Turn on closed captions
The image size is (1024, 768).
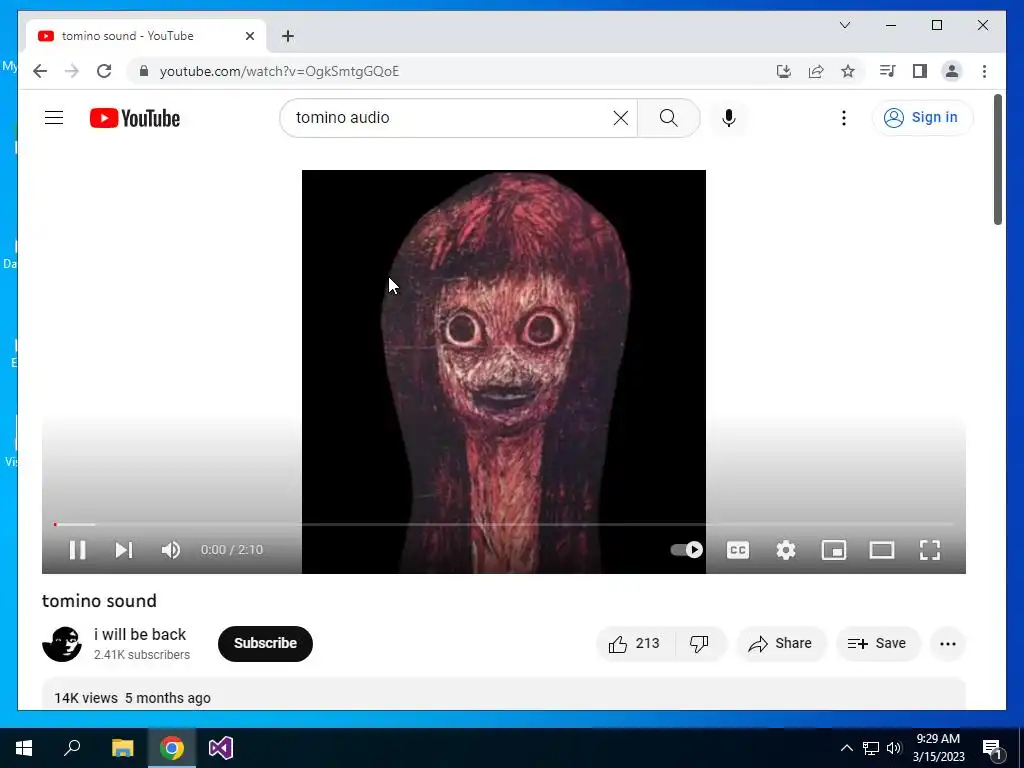tap(738, 550)
